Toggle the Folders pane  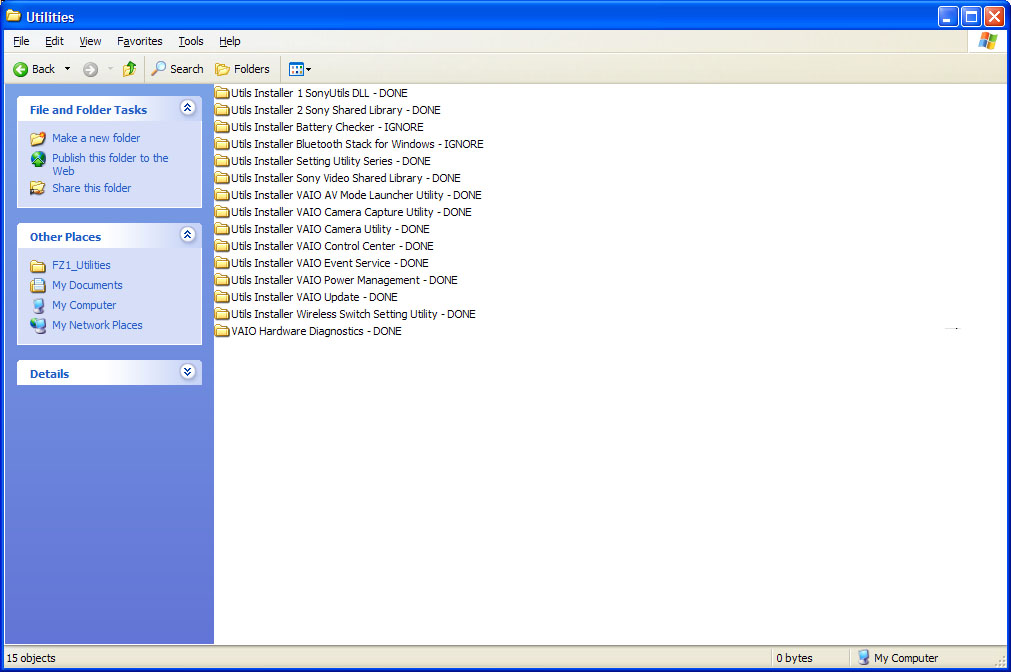(x=242, y=69)
